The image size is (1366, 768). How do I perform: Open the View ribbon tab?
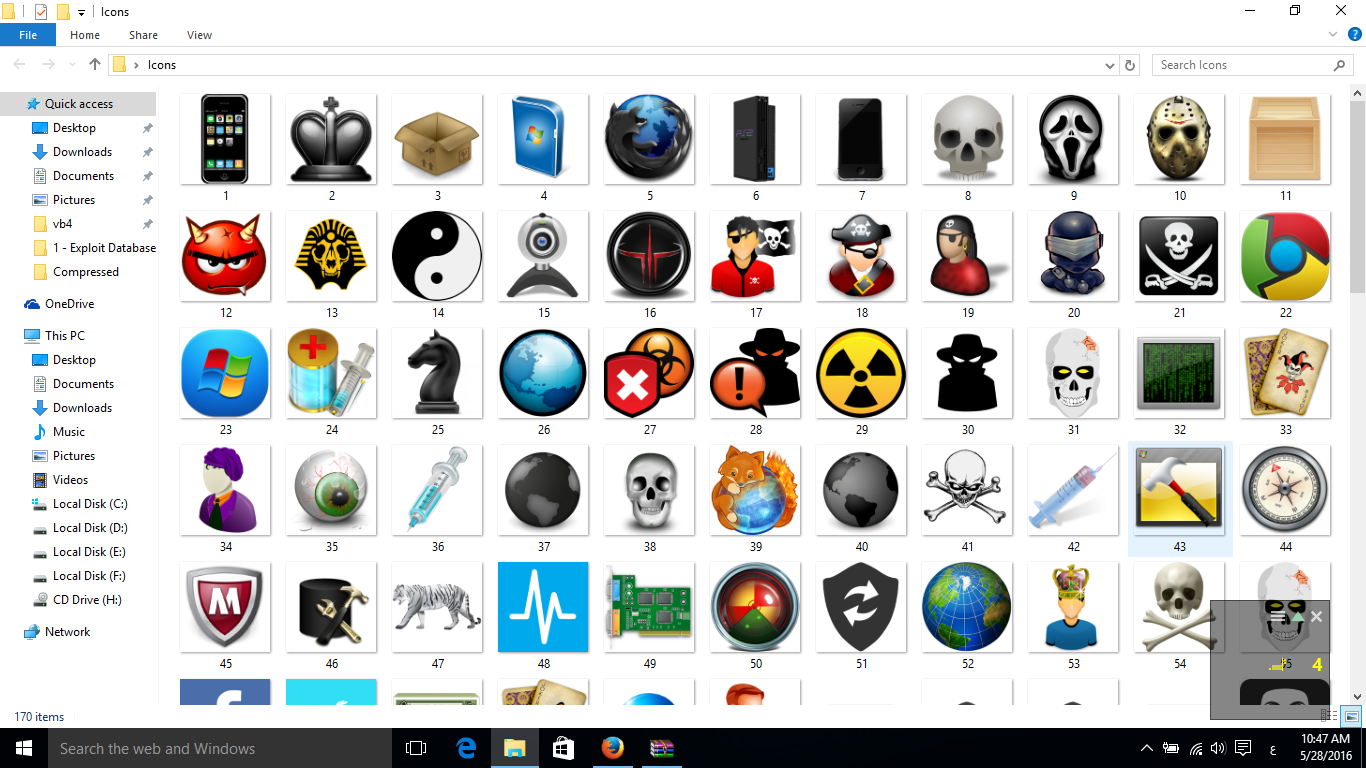pyautogui.click(x=199, y=35)
